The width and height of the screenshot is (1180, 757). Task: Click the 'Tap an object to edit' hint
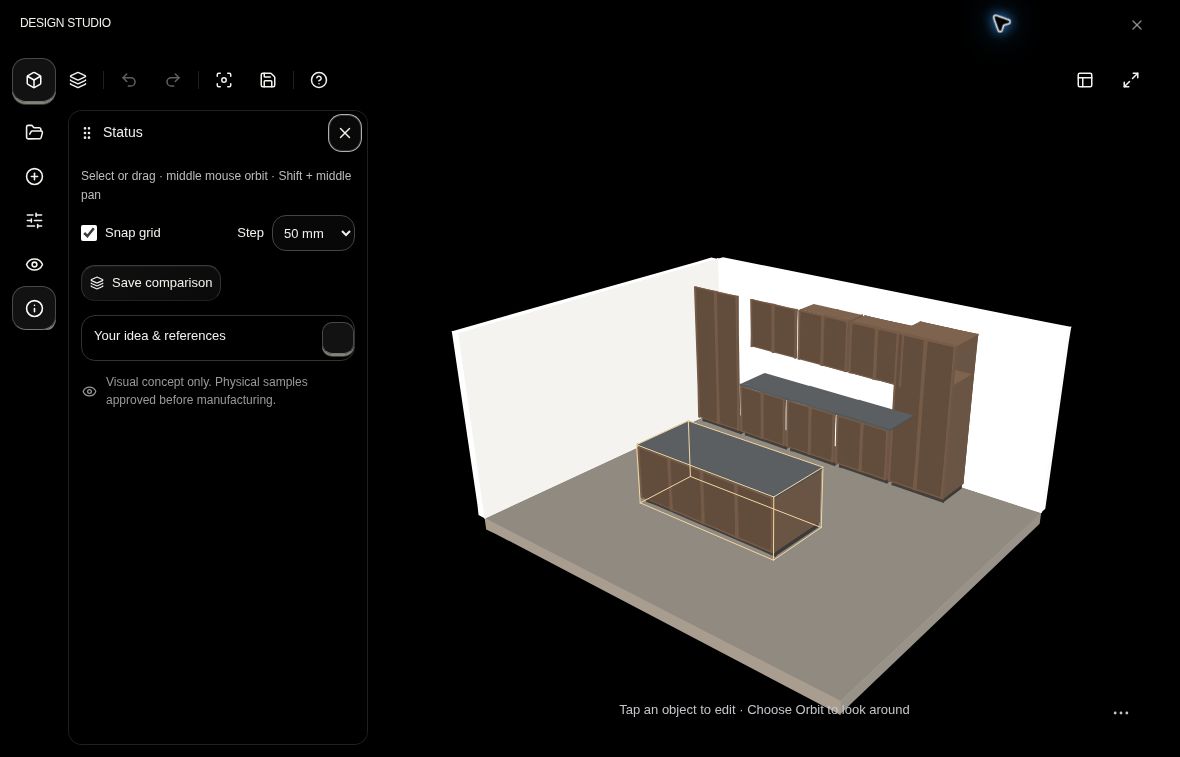[764, 710]
